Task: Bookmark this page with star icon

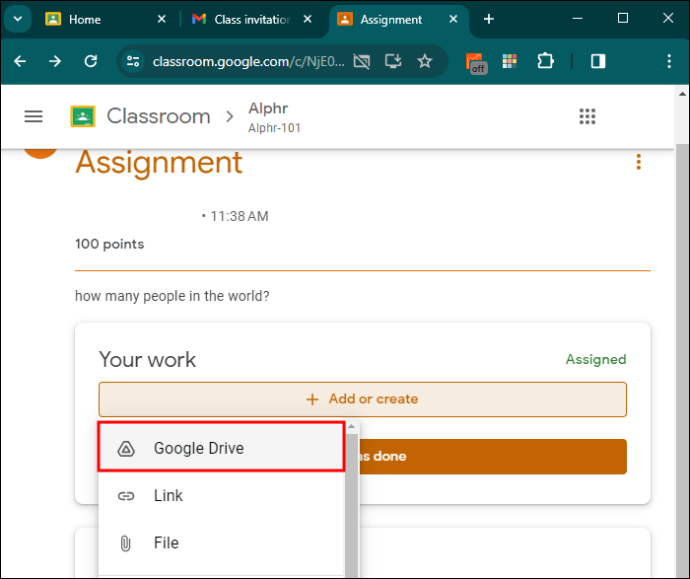Action: (425, 61)
